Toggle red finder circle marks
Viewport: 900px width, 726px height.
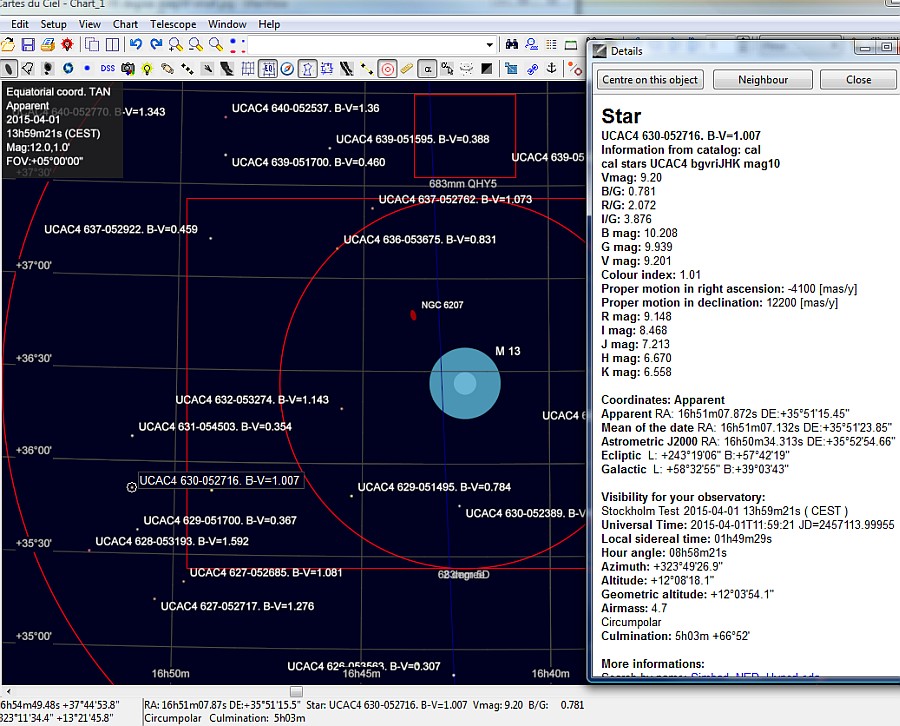click(x=387, y=69)
